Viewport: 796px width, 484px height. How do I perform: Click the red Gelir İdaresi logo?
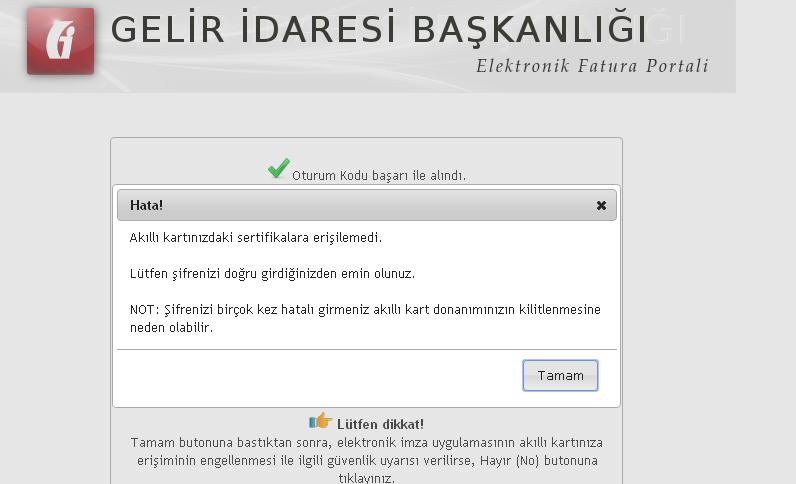click(60, 41)
